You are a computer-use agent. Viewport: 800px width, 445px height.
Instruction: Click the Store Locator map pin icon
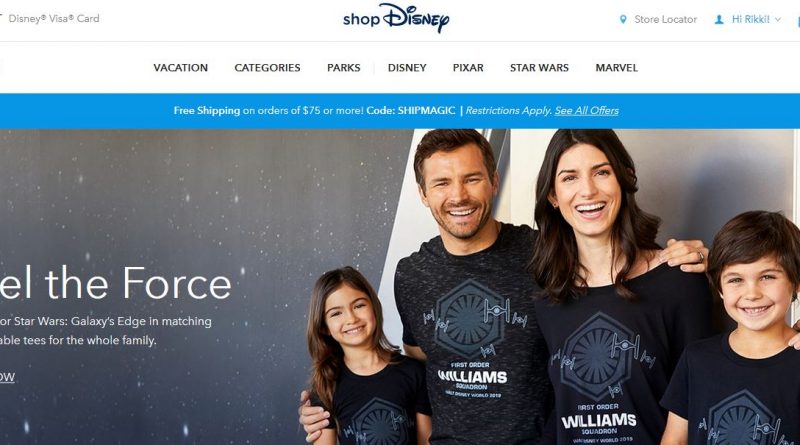(622, 19)
